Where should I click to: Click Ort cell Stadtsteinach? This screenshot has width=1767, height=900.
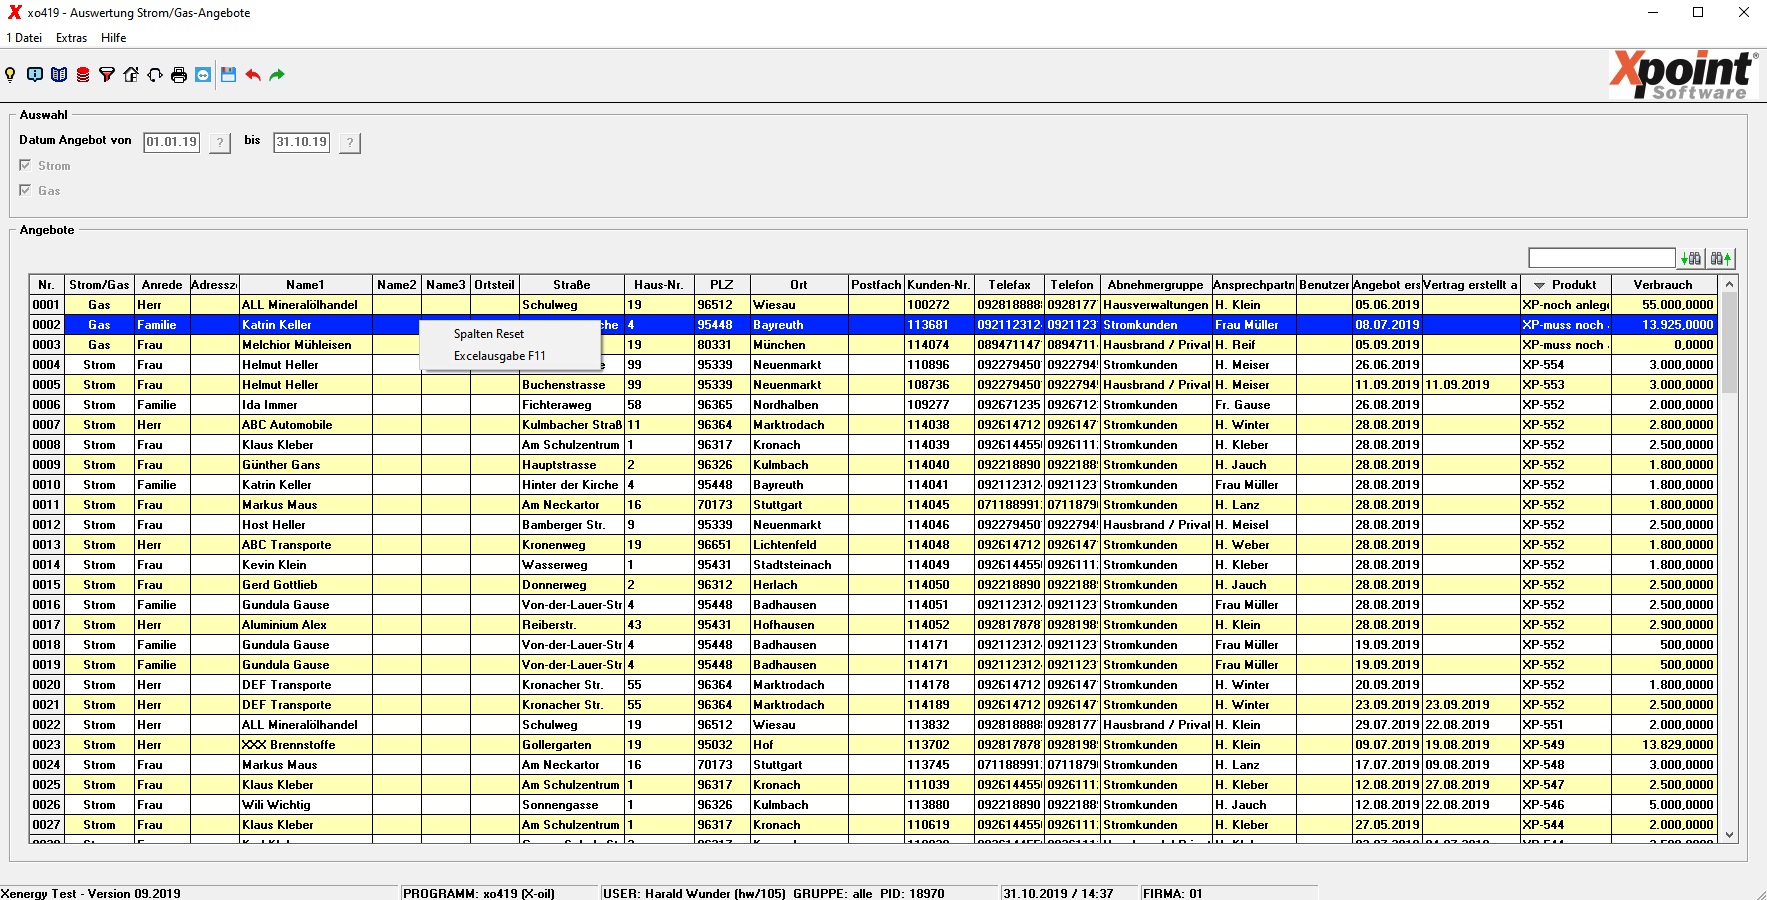coord(799,565)
